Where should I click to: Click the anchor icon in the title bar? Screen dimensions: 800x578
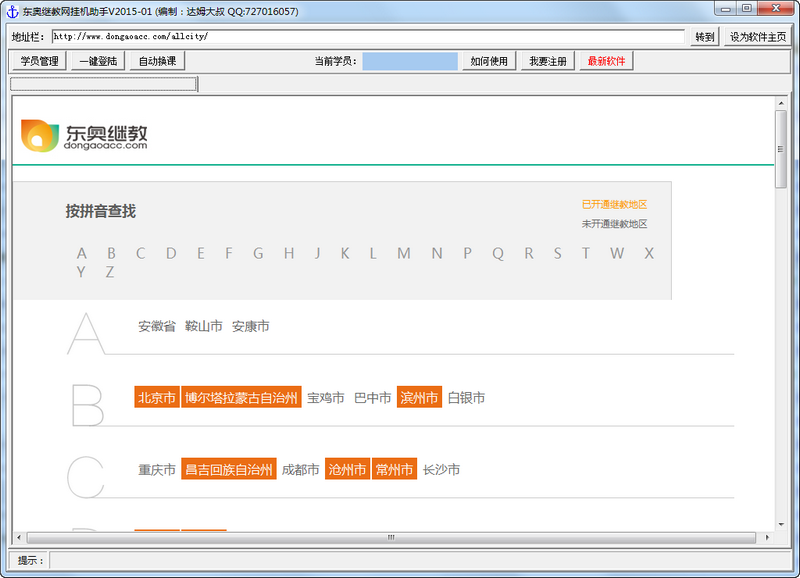click(x=10, y=11)
